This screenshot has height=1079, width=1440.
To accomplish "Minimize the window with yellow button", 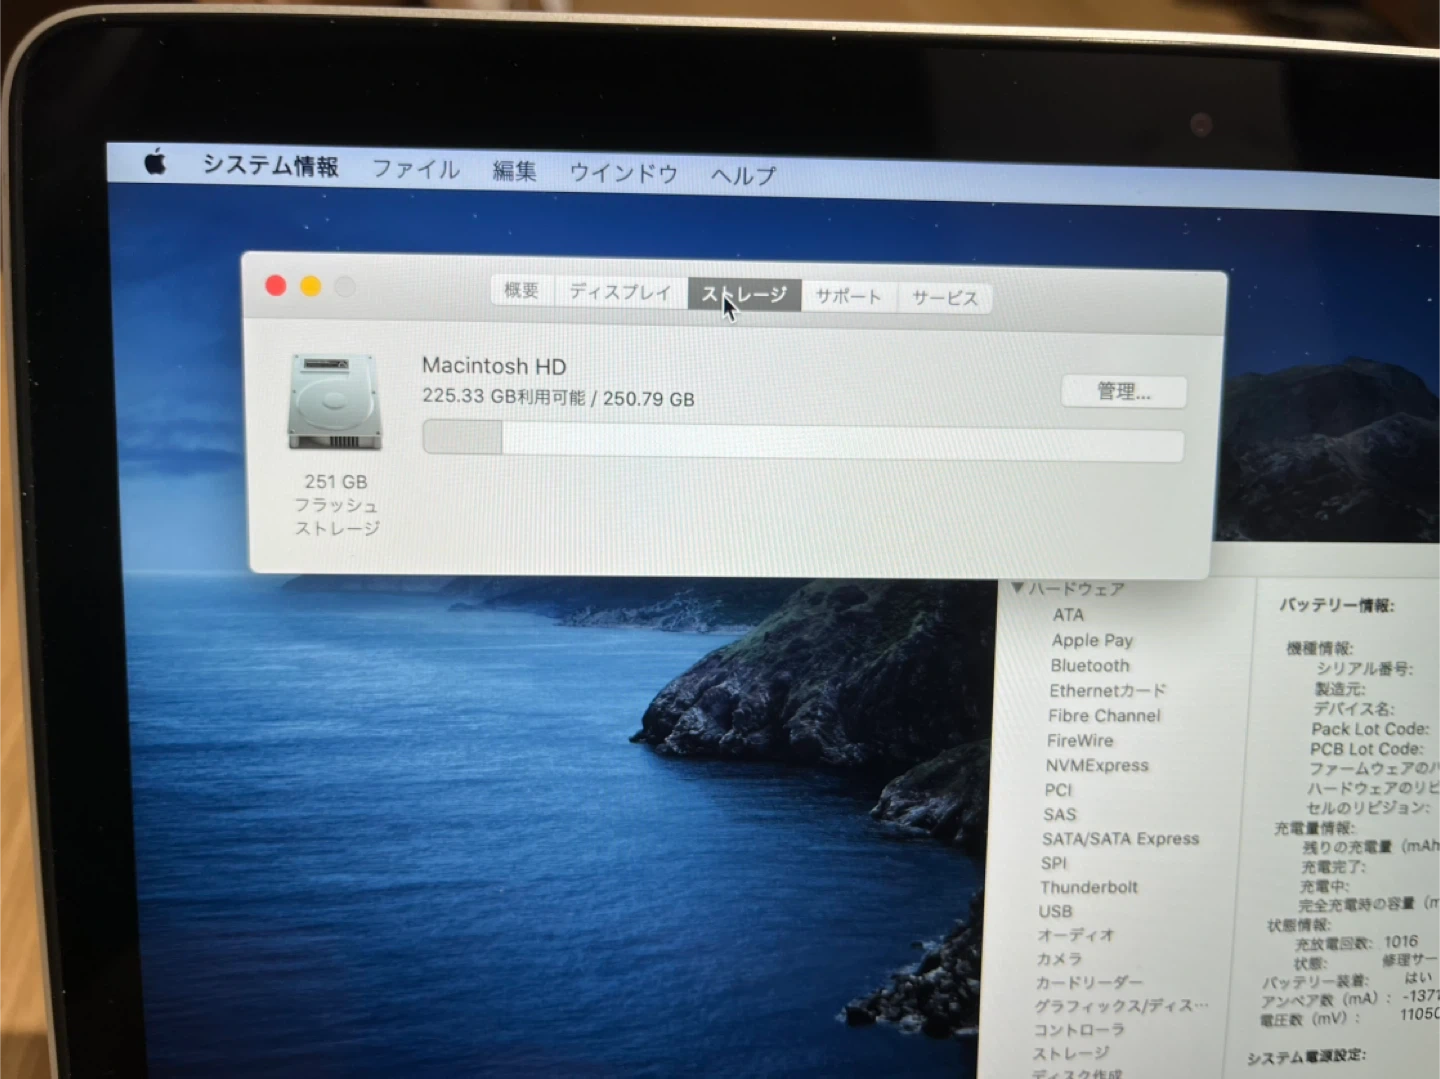I will tap(311, 287).
